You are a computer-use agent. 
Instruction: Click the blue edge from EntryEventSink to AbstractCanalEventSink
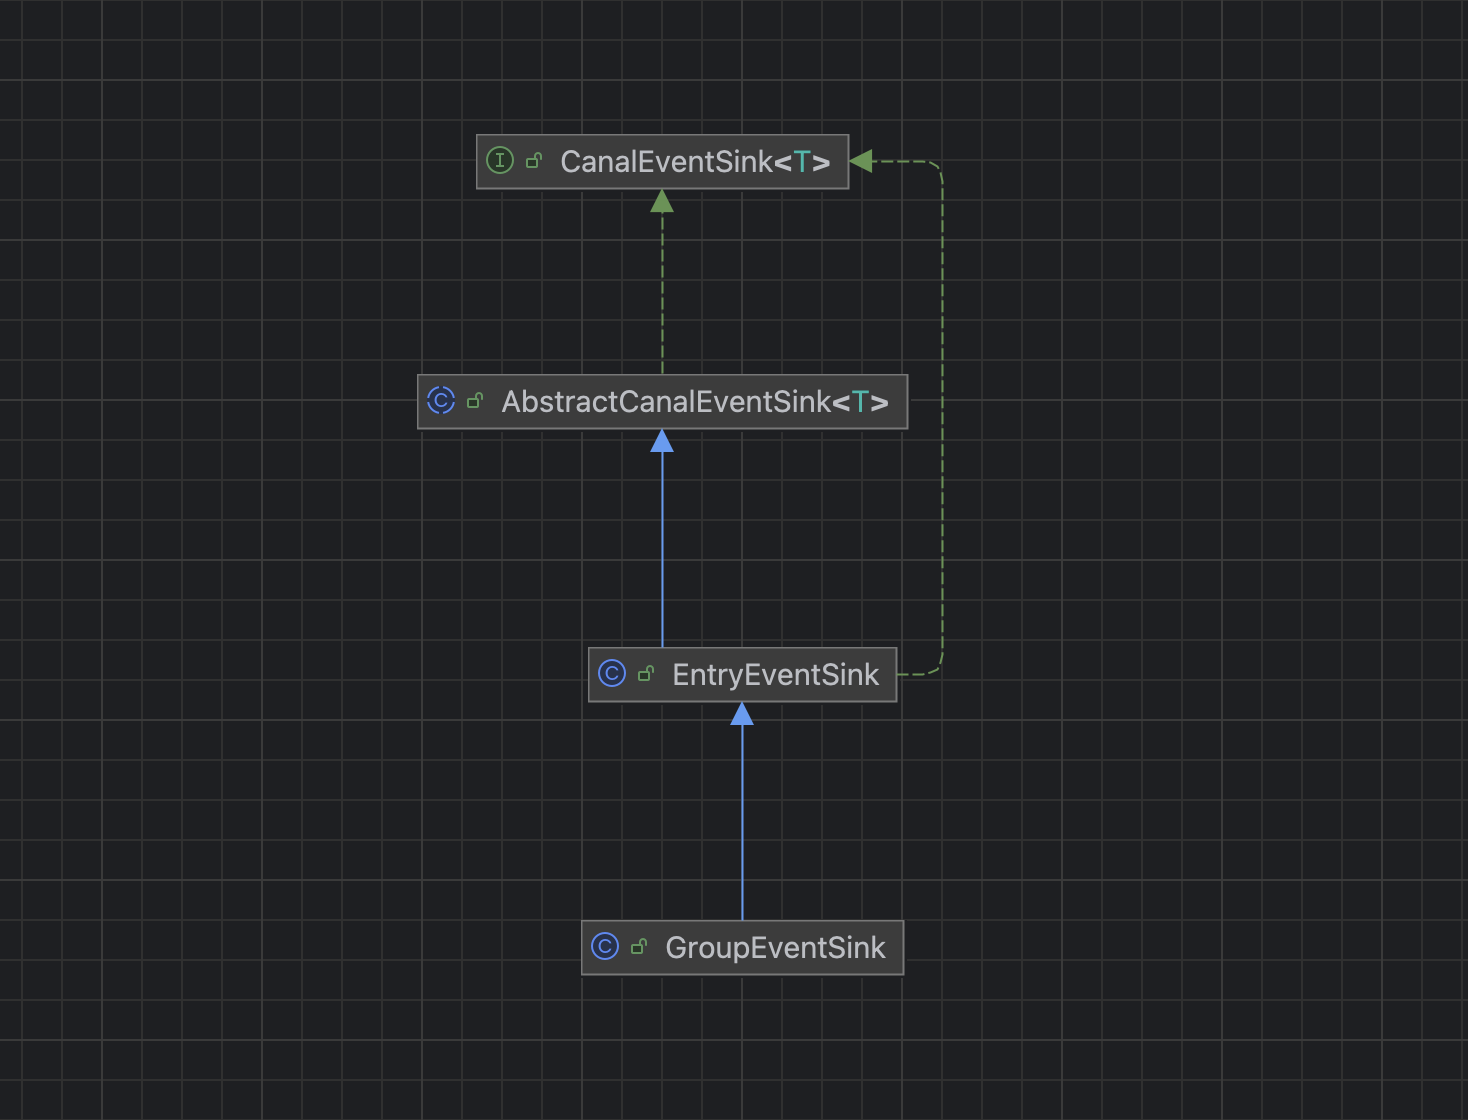coord(662,550)
